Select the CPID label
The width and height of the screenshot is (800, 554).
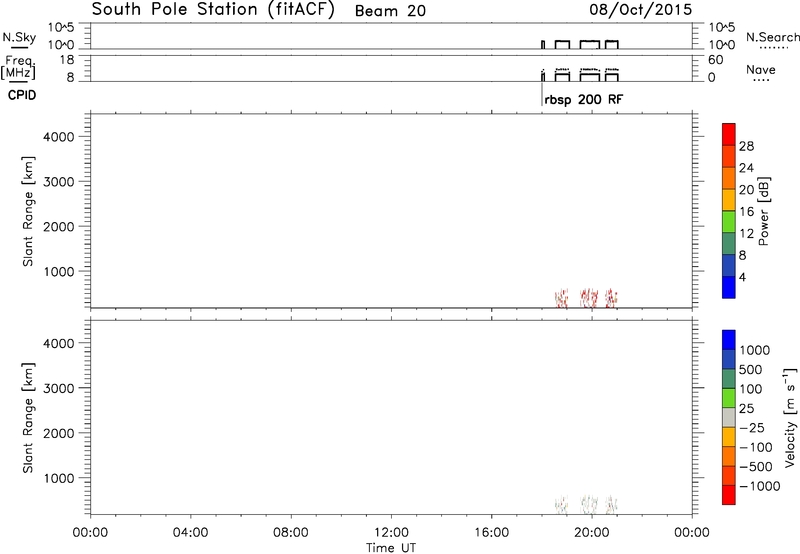click(x=22, y=95)
